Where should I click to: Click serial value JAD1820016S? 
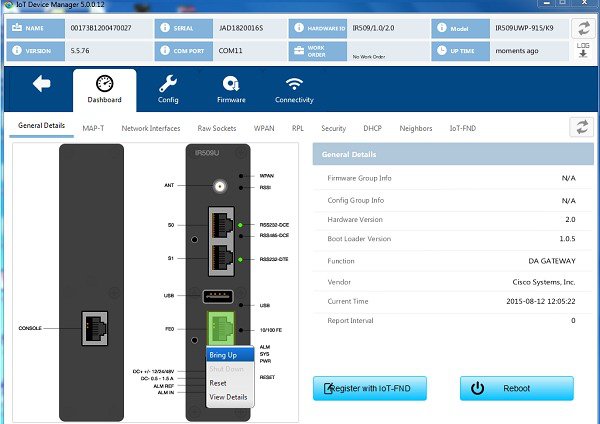[x=241, y=28]
